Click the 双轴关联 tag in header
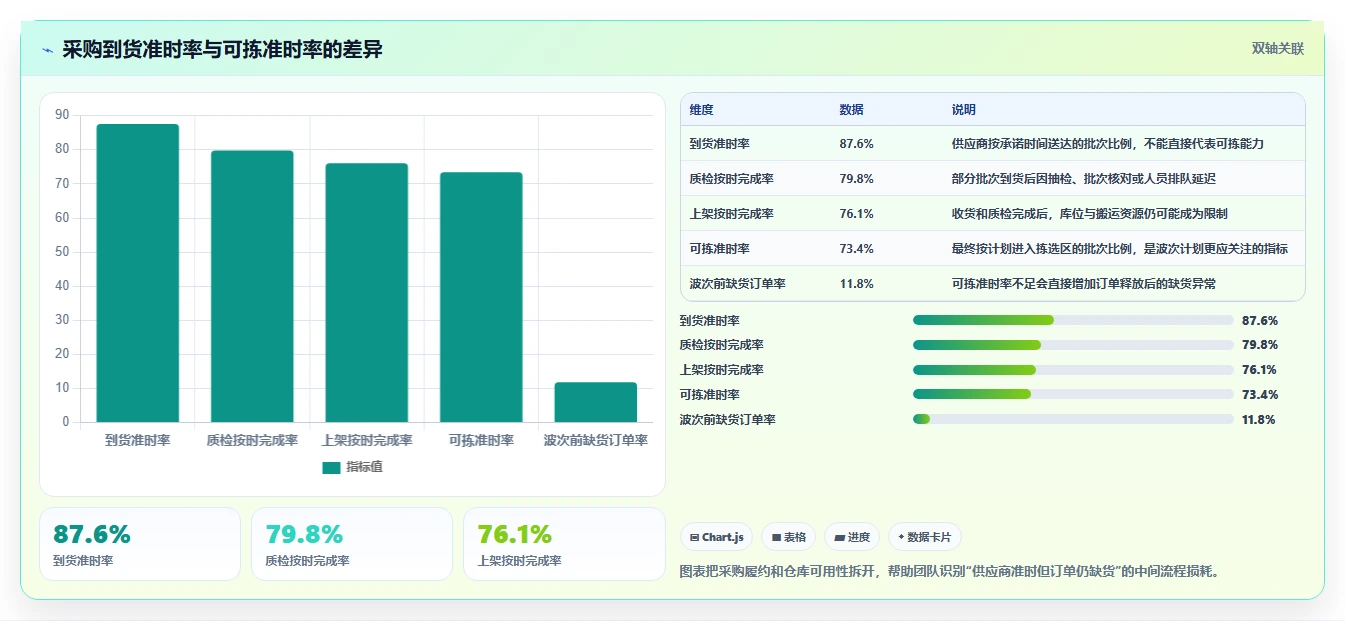1345x621 pixels. point(1278,48)
